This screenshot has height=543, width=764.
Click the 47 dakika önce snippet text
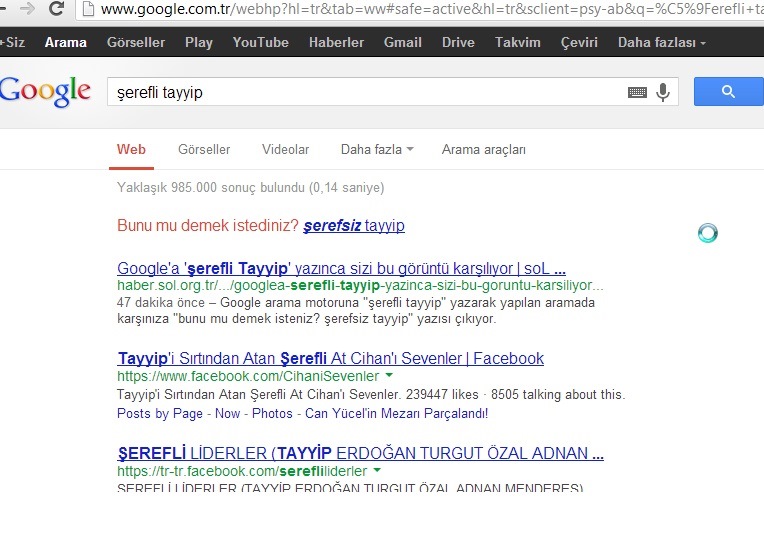click(160, 303)
